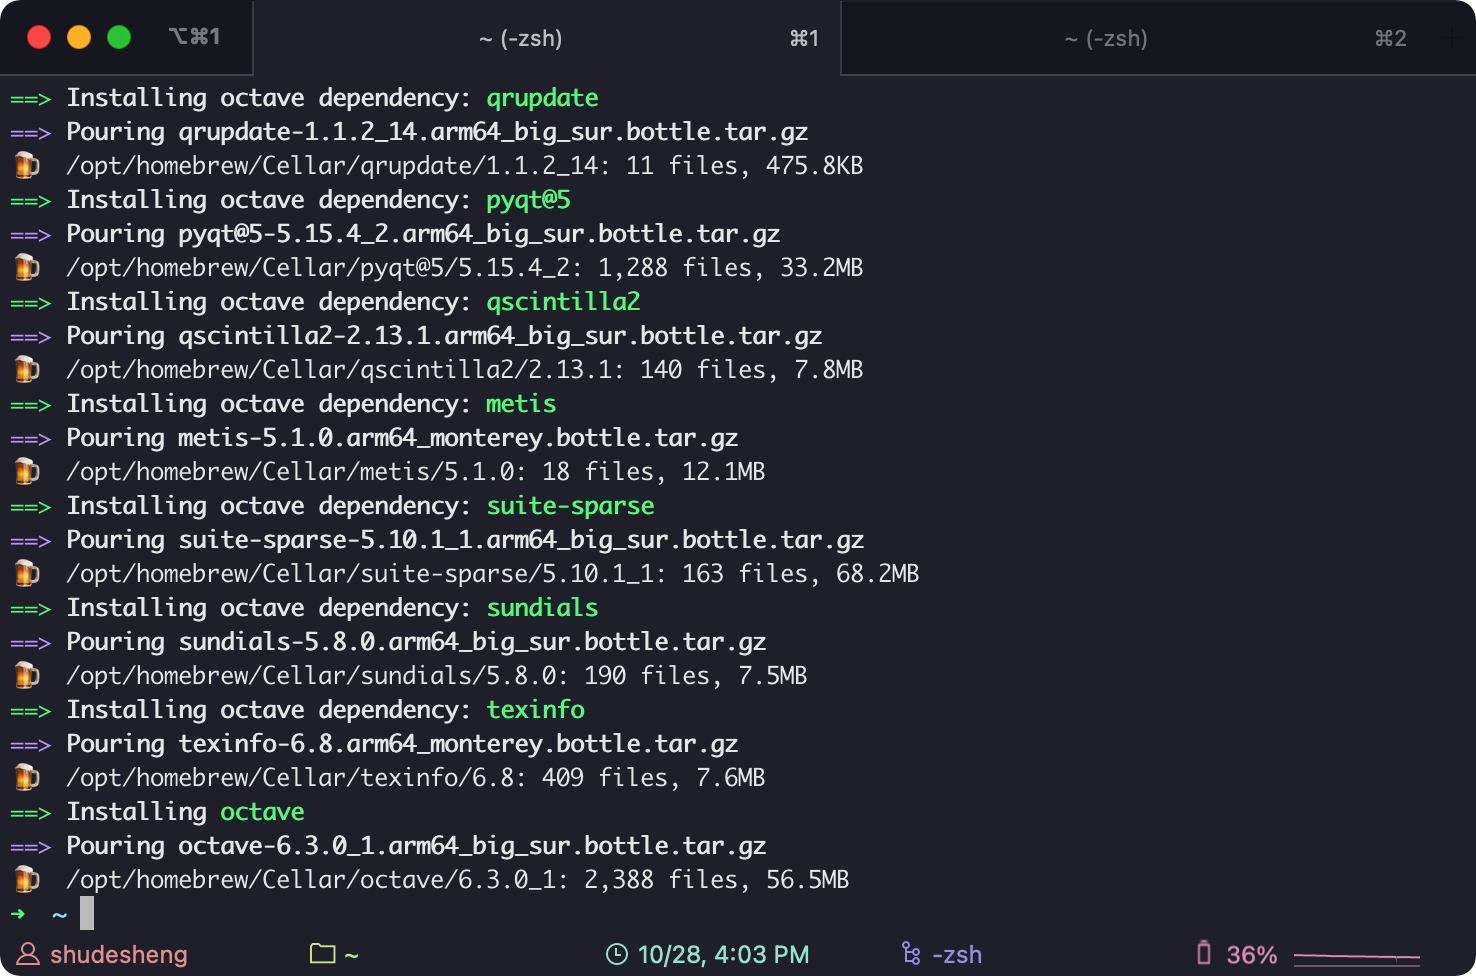Click the terminal cursor block at prompt
The width and height of the screenshot is (1476, 976).
click(x=87, y=913)
